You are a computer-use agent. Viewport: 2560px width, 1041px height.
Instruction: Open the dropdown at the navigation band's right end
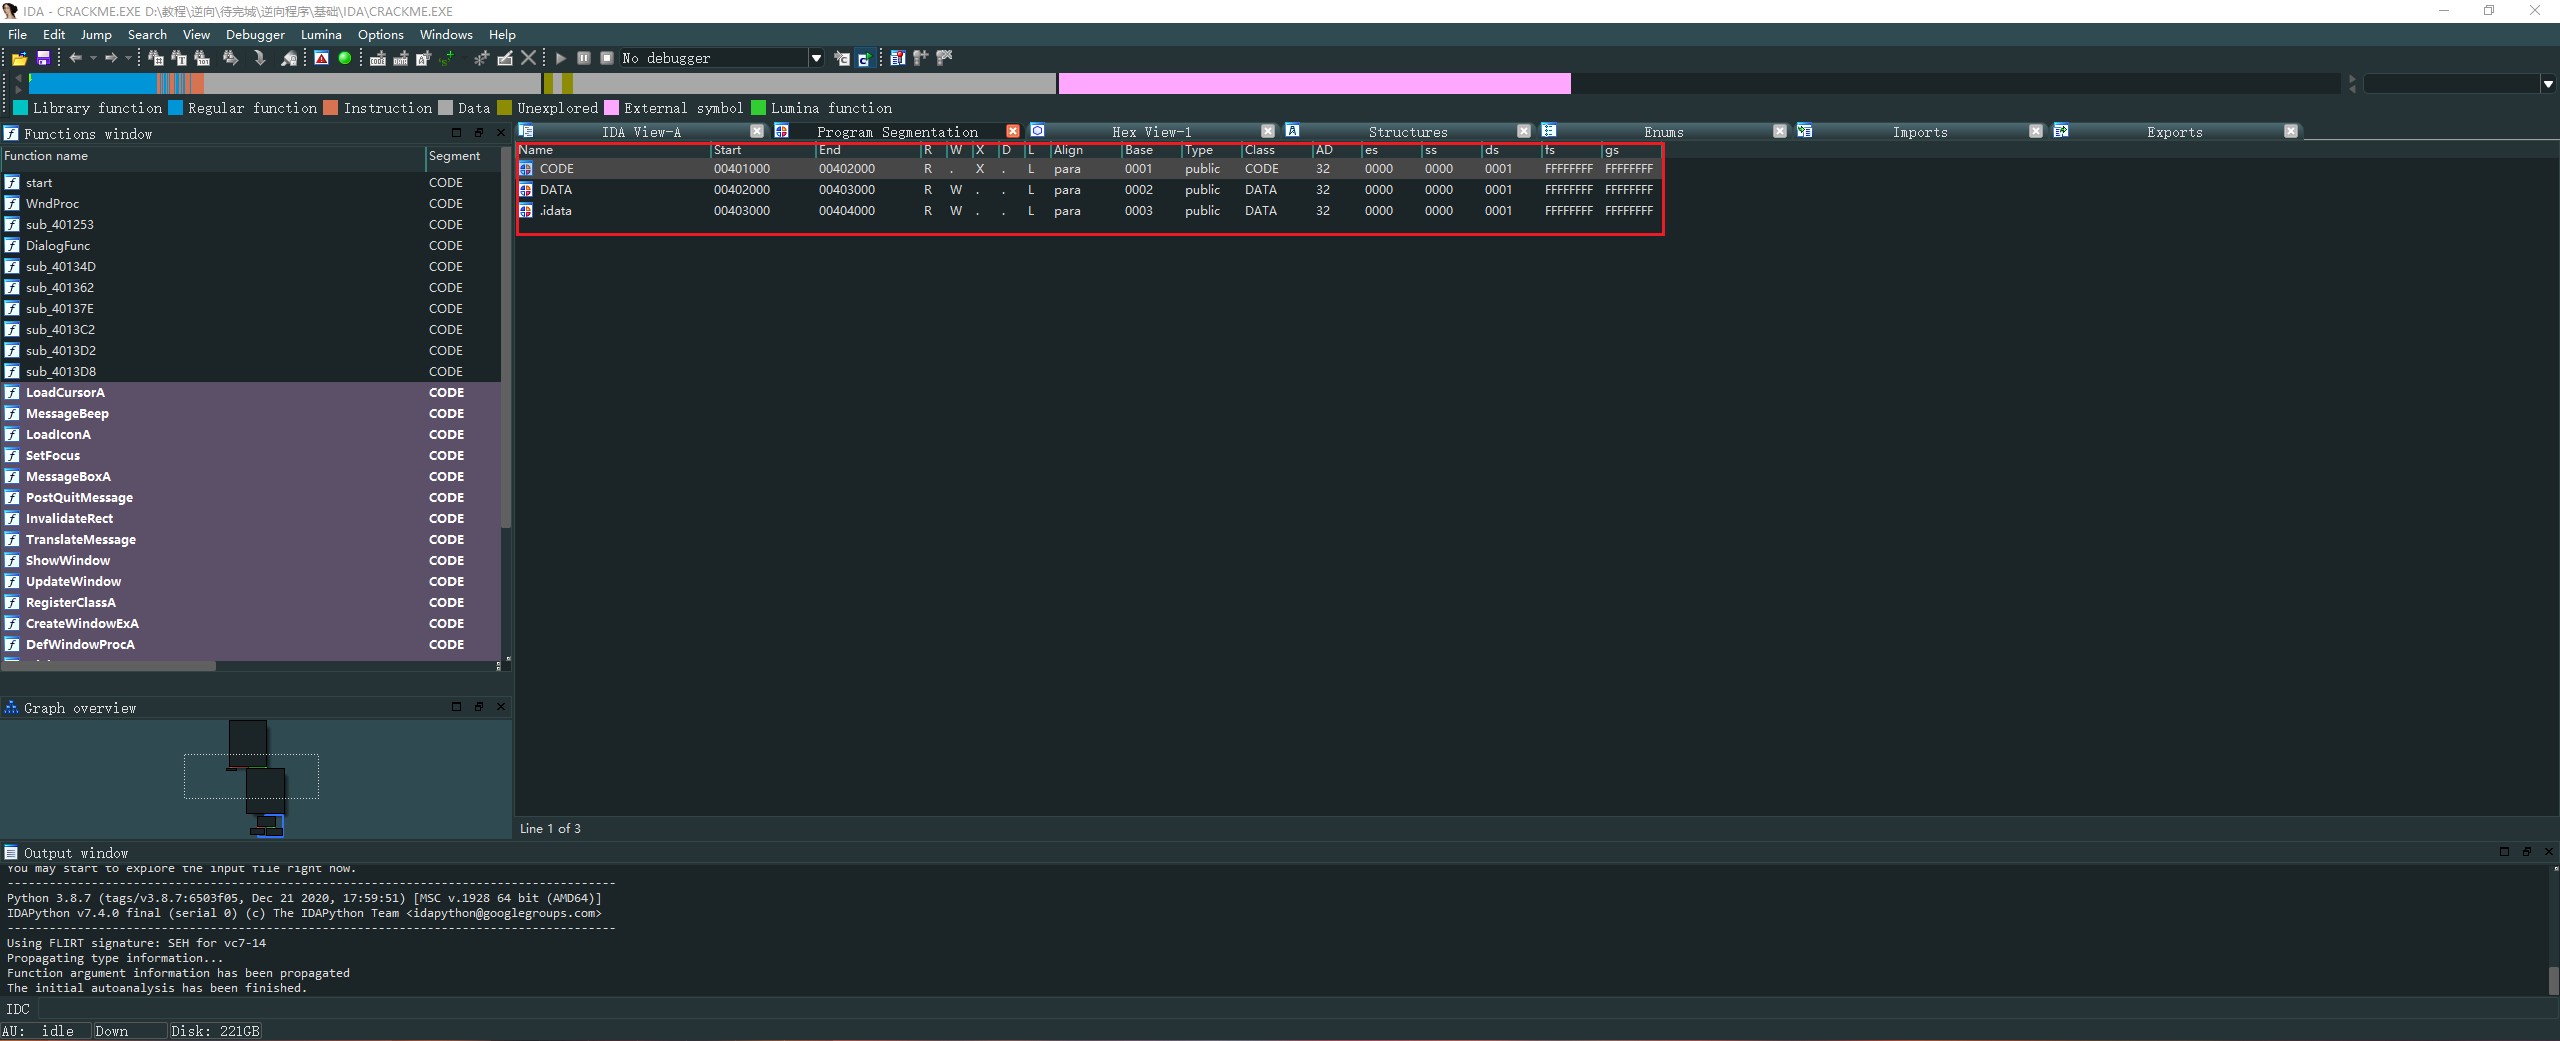coord(2548,84)
